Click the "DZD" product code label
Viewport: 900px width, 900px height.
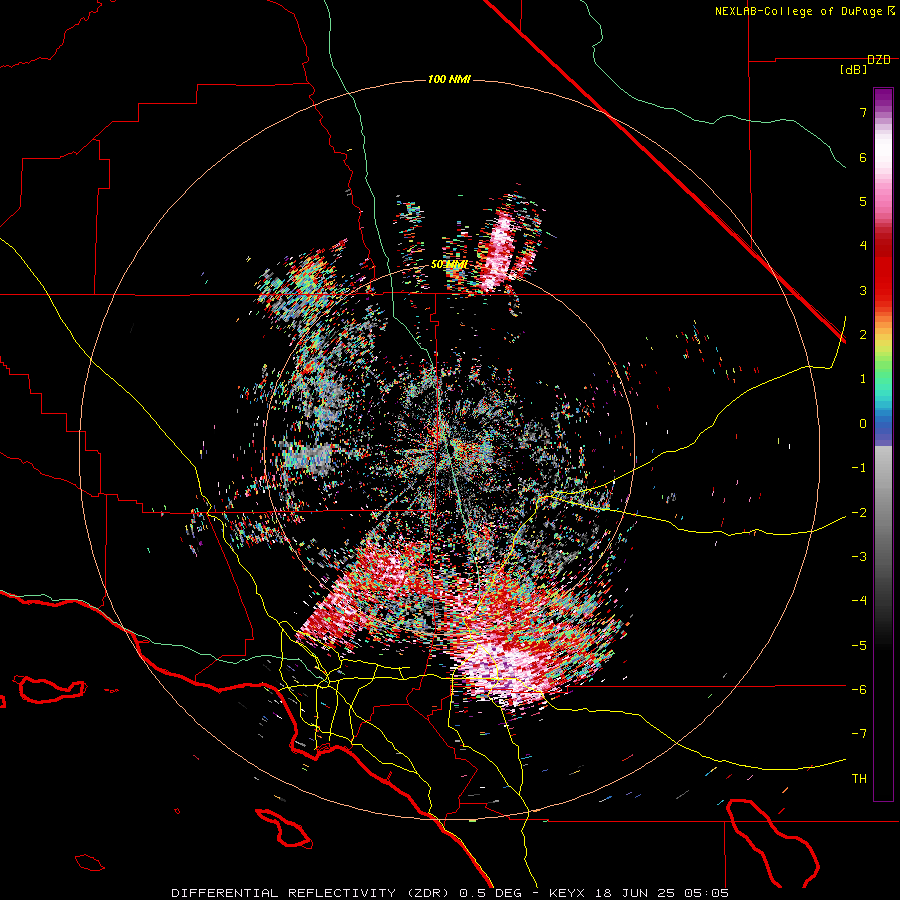pyautogui.click(x=879, y=60)
